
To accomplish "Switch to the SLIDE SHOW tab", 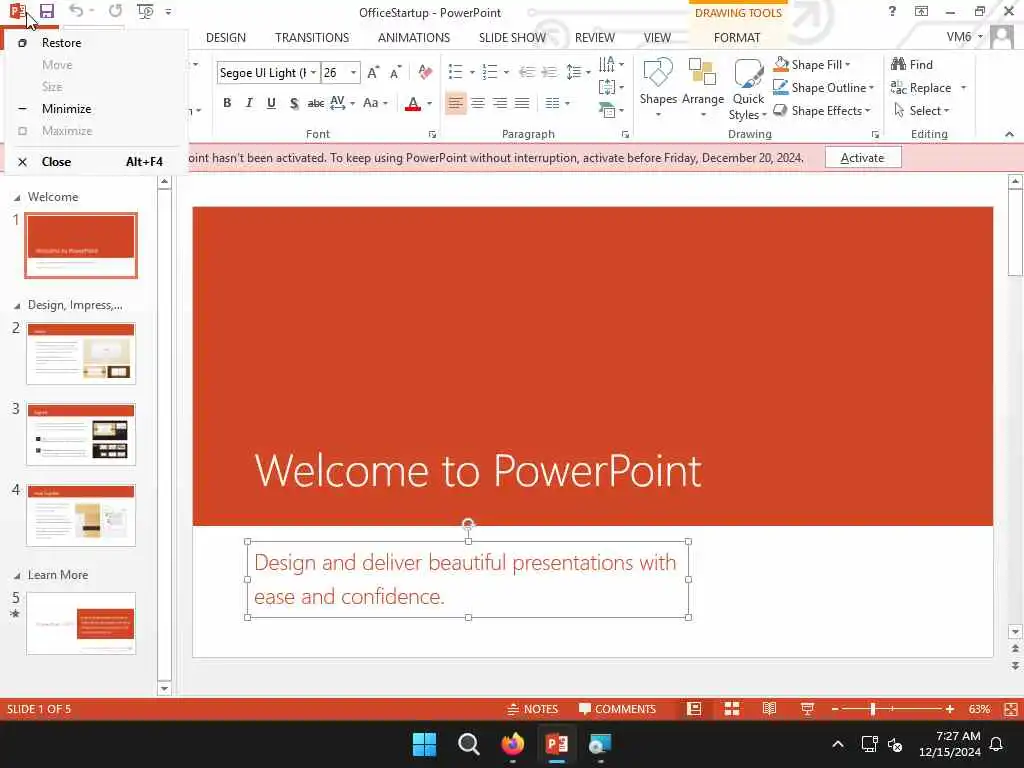I will pos(512,38).
